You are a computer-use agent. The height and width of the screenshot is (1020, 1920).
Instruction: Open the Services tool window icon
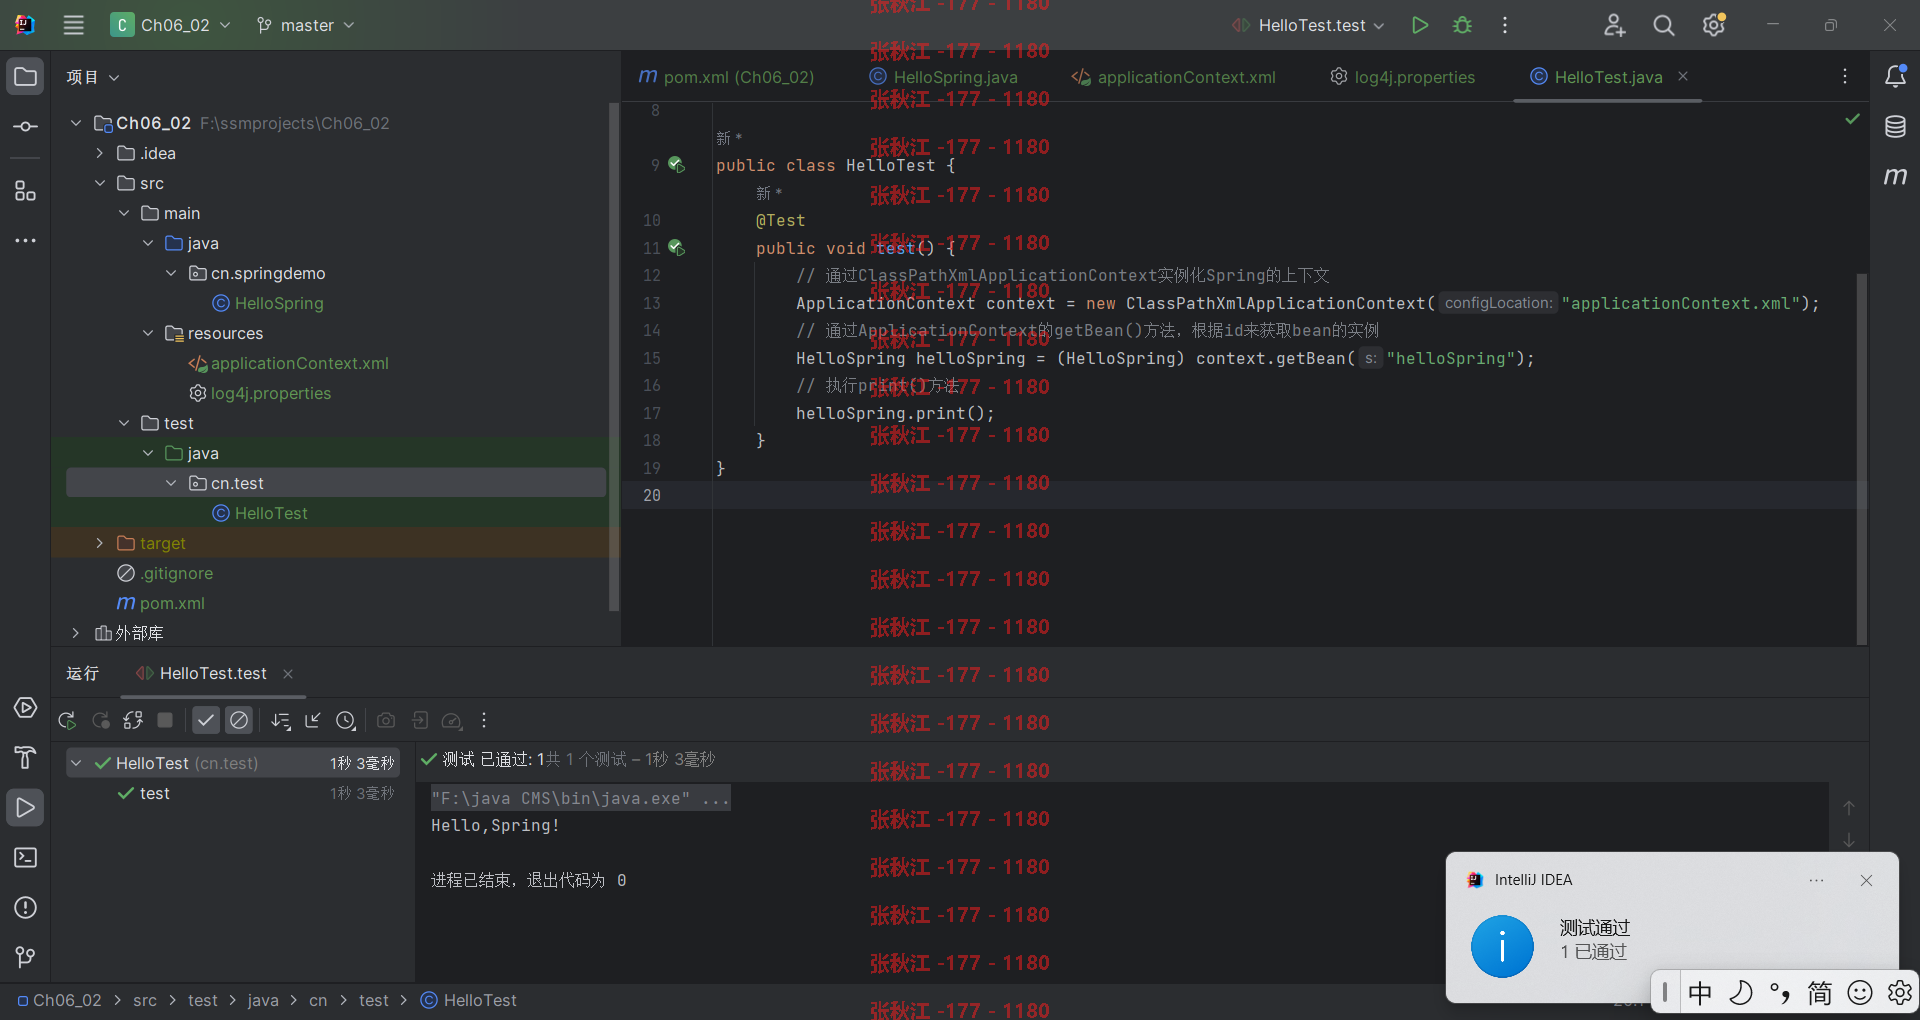[x=25, y=708]
